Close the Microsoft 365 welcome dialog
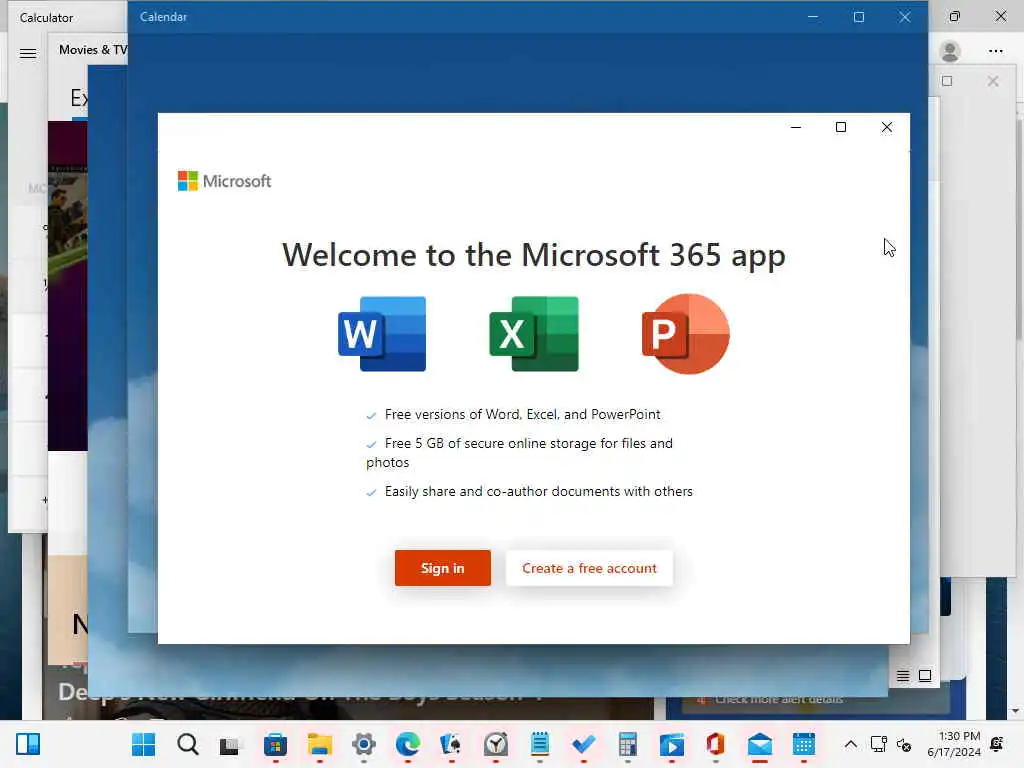The height and width of the screenshot is (768, 1024). [x=886, y=127]
